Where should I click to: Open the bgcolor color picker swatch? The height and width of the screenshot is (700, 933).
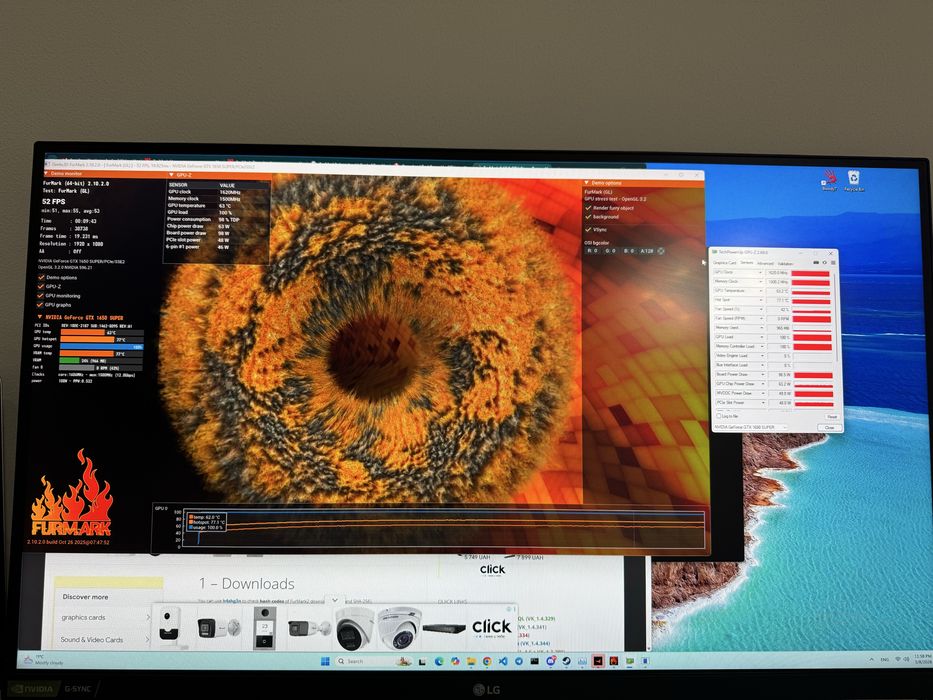[660, 251]
